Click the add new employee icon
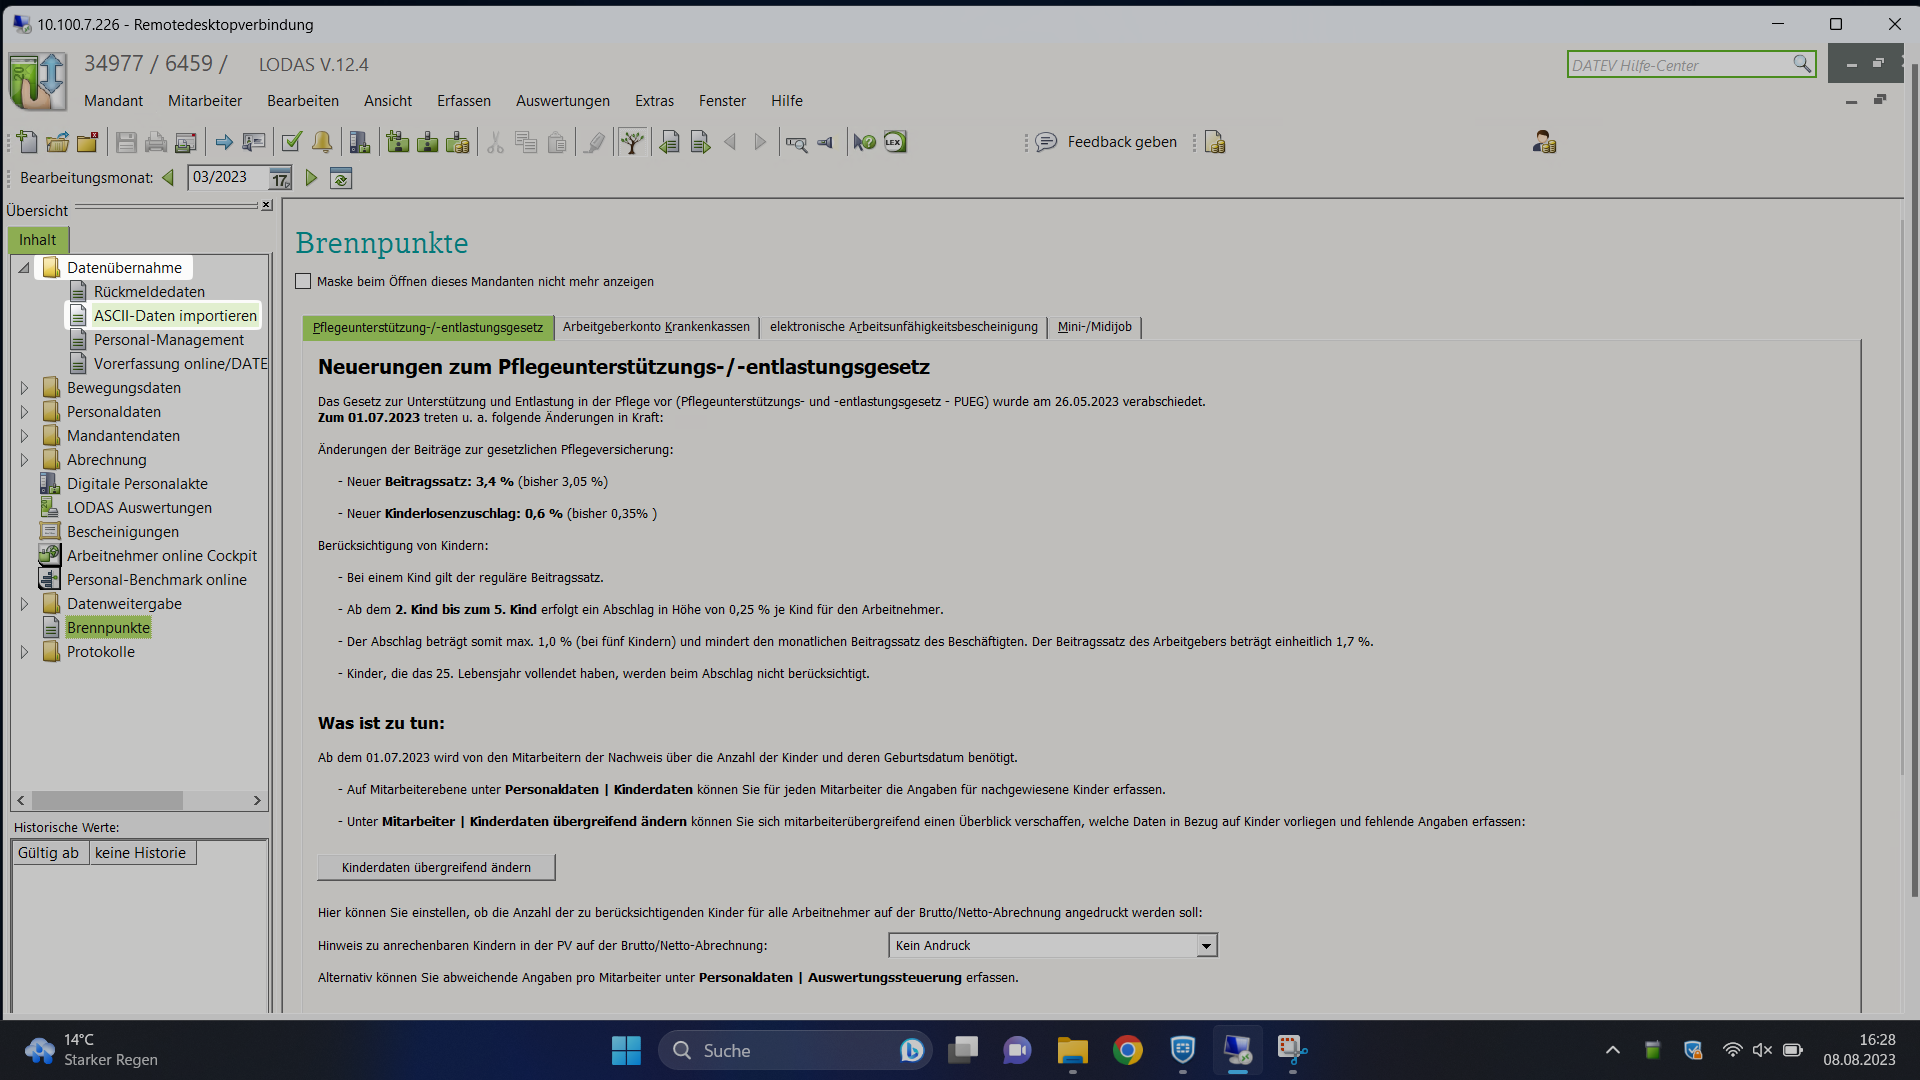This screenshot has height=1080, width=1920. tap(398, 143)
